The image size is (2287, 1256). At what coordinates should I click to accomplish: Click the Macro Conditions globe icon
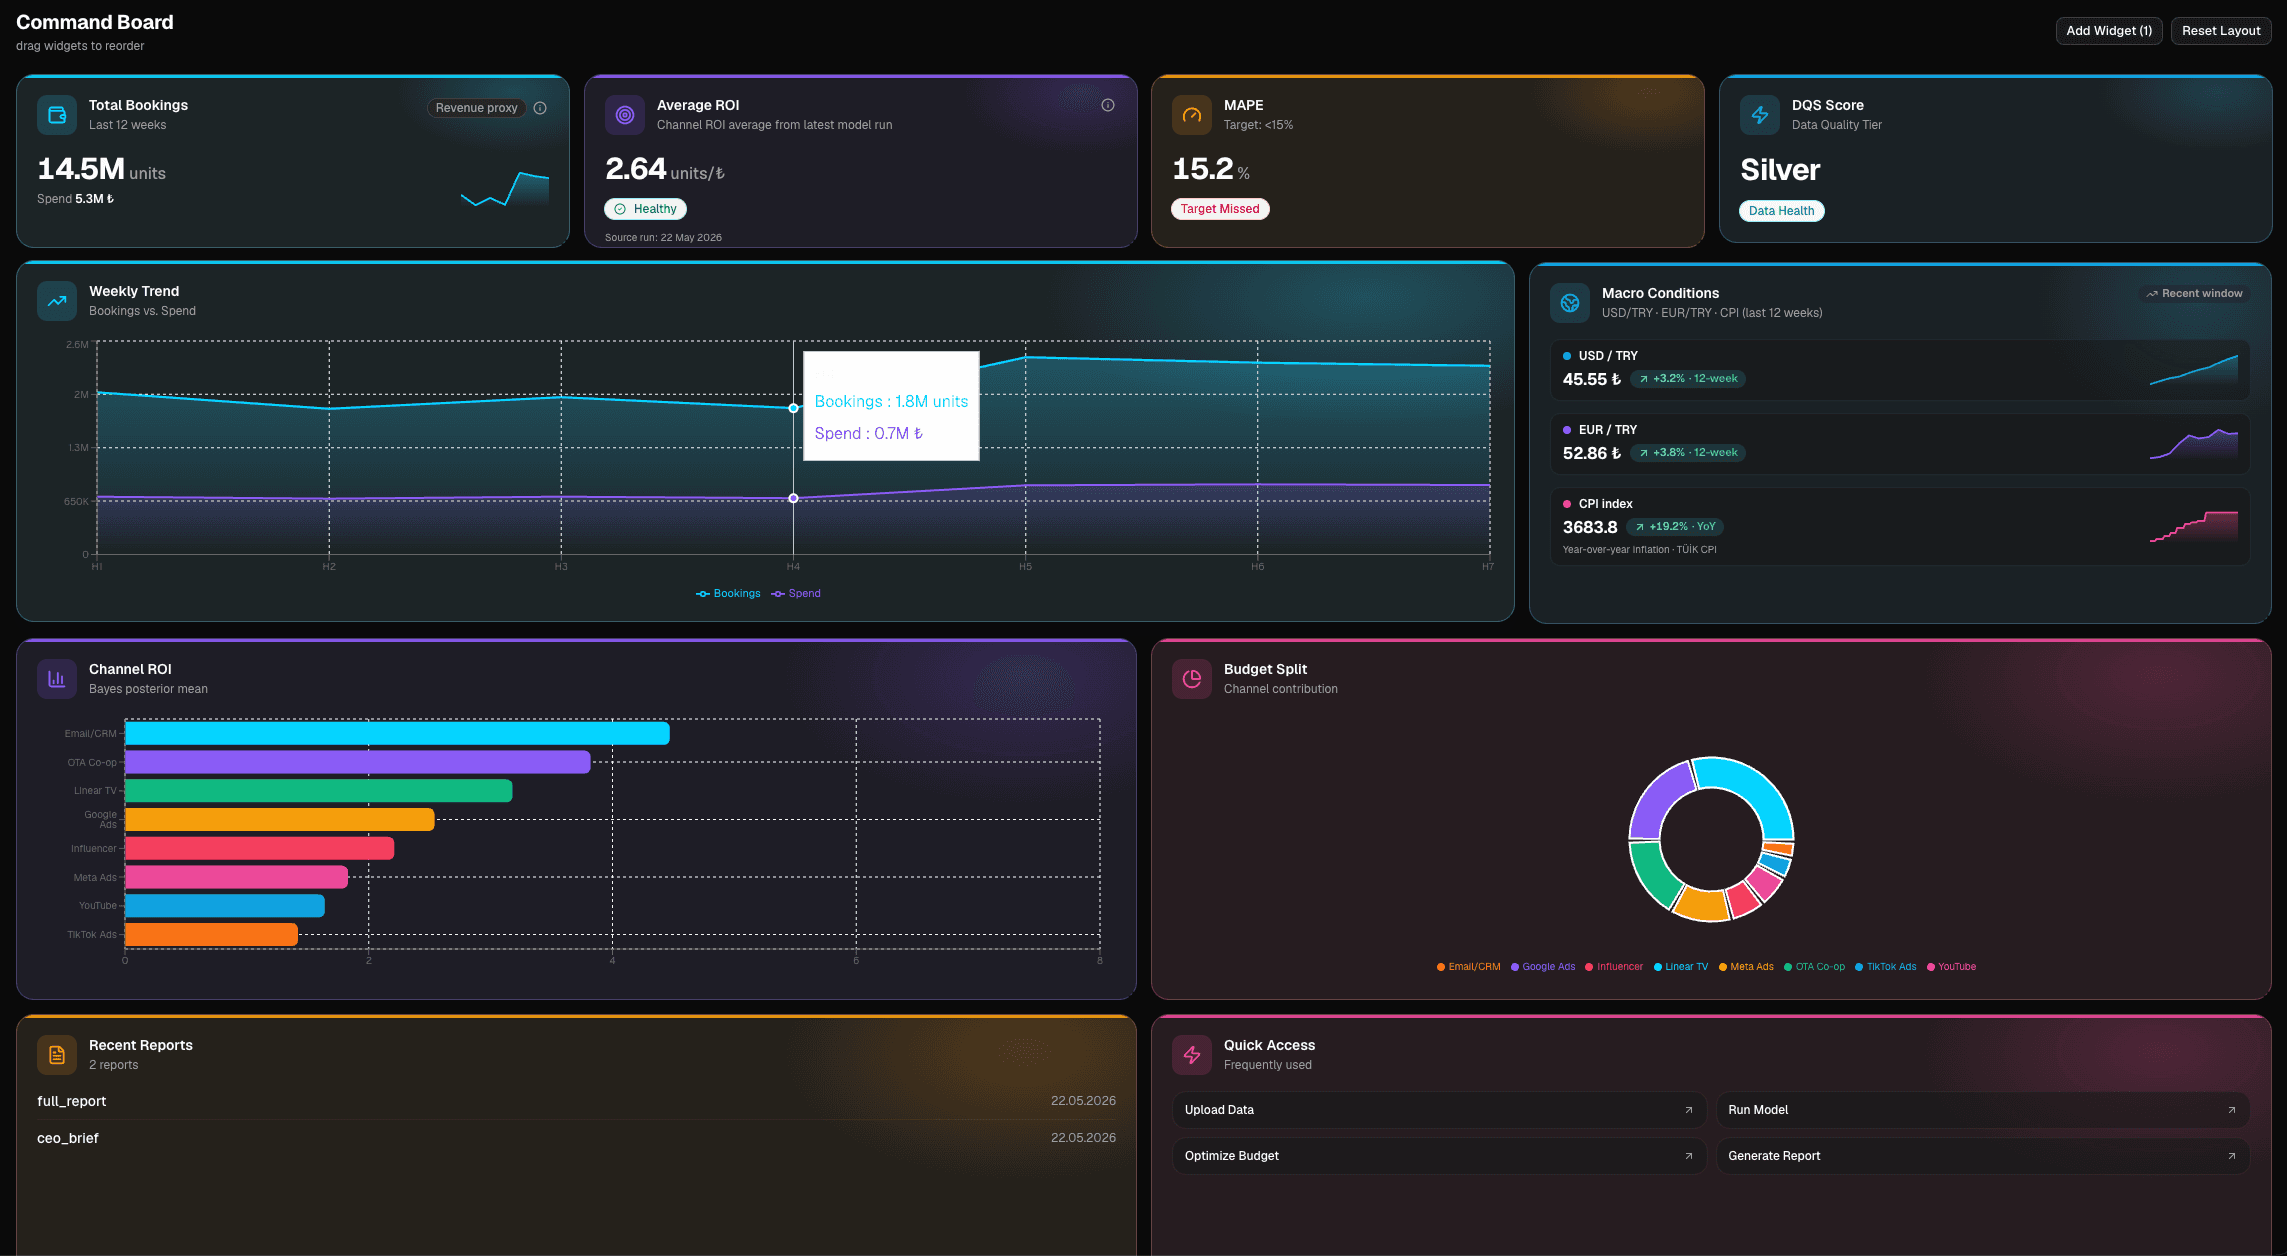pyautogui.click(x=1570, y=303)
